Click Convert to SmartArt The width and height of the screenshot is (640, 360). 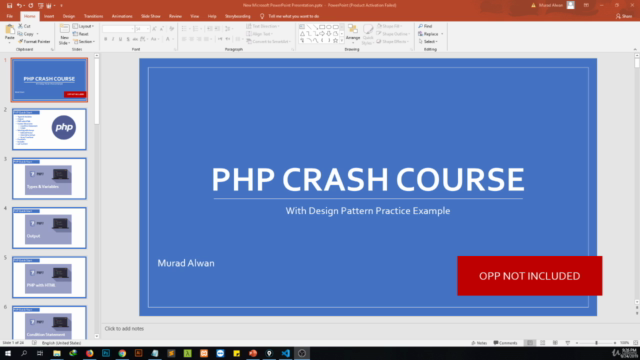[x=269, y=42]
